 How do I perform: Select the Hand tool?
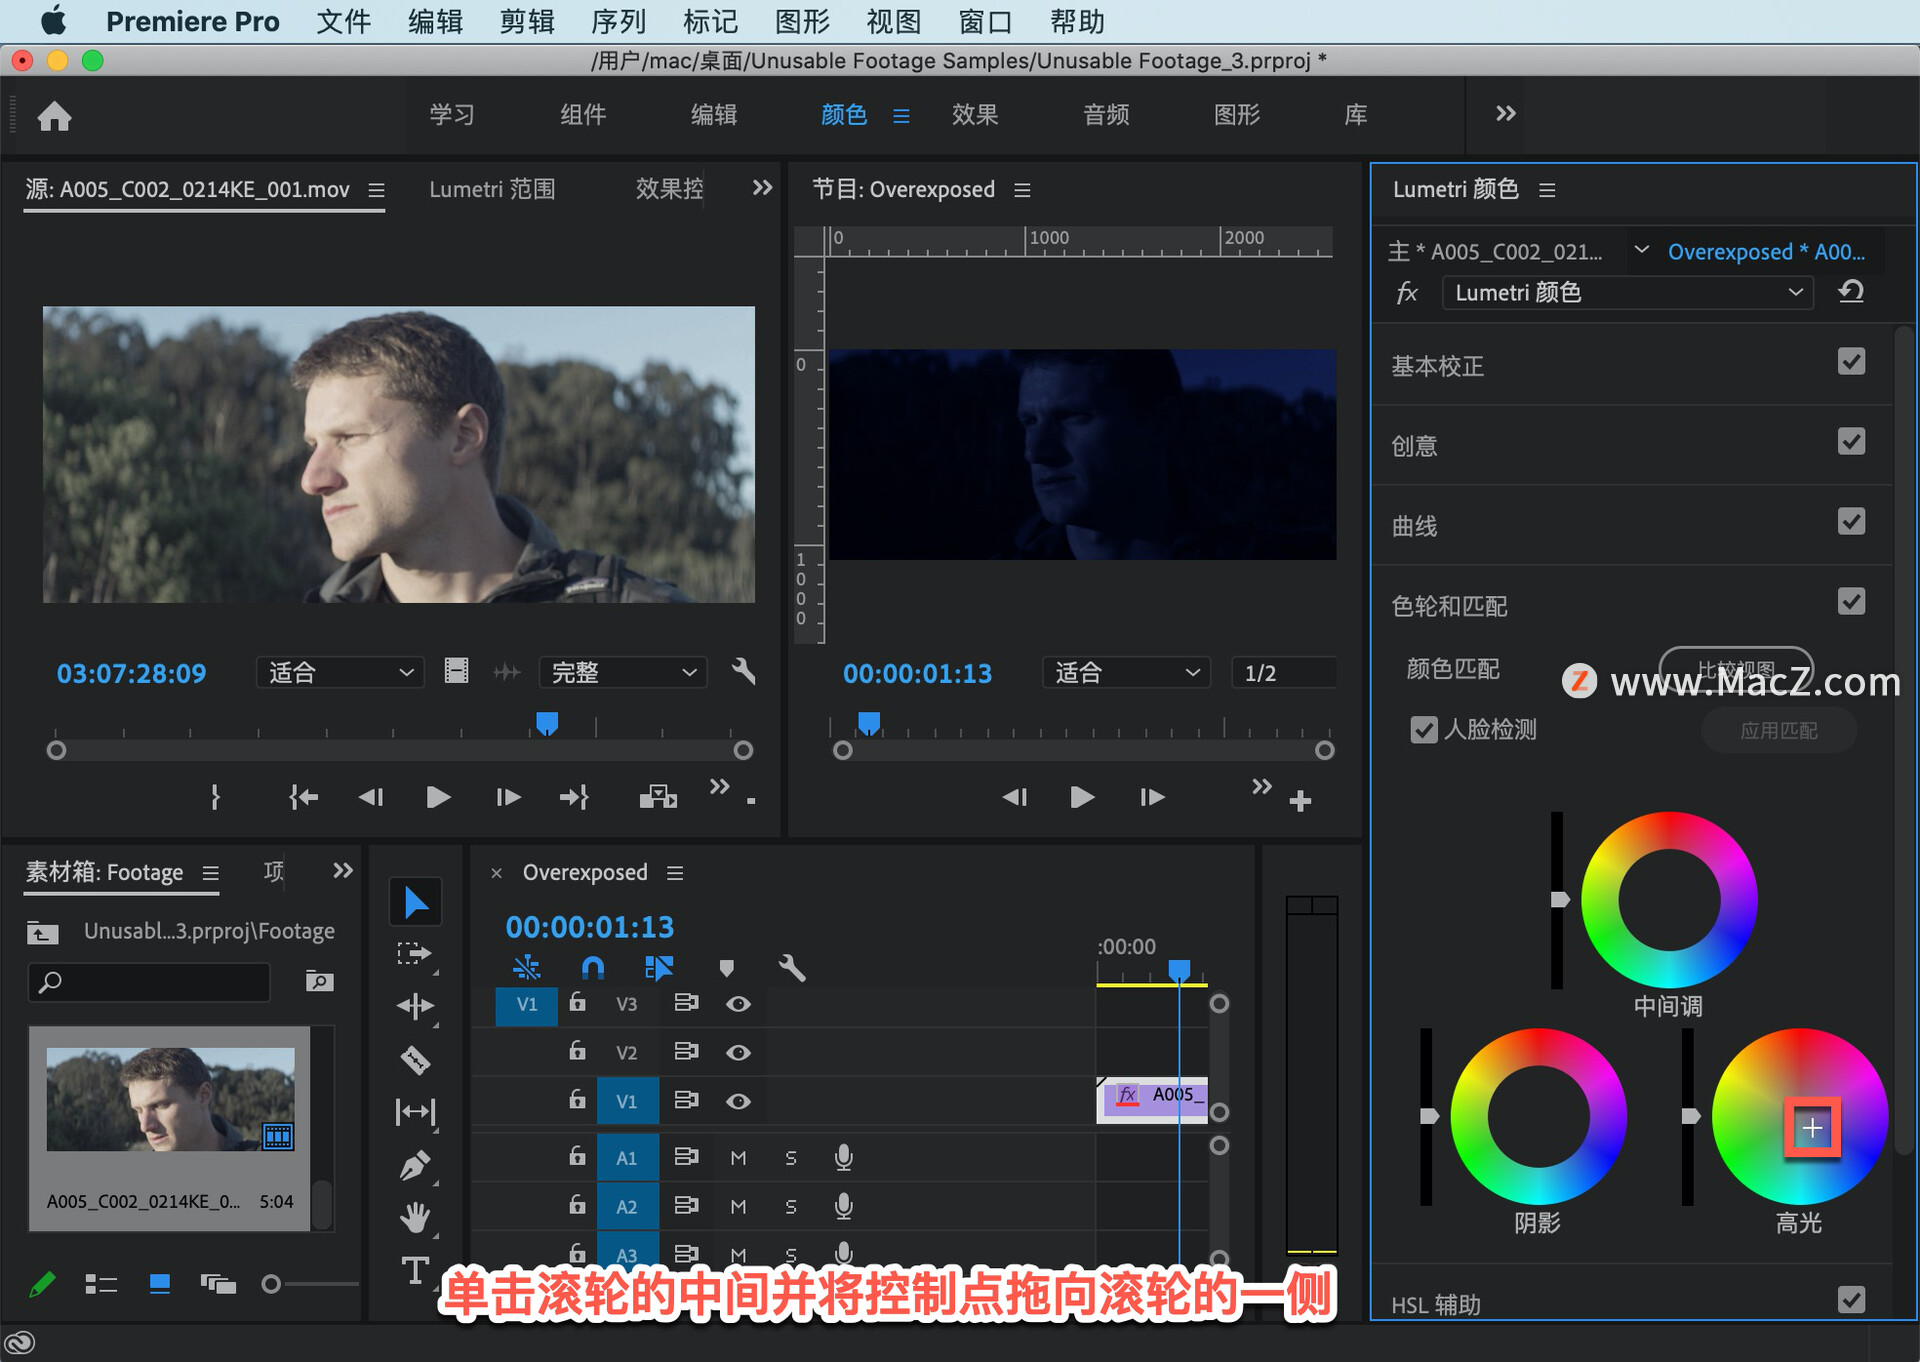pos(415,1217)
